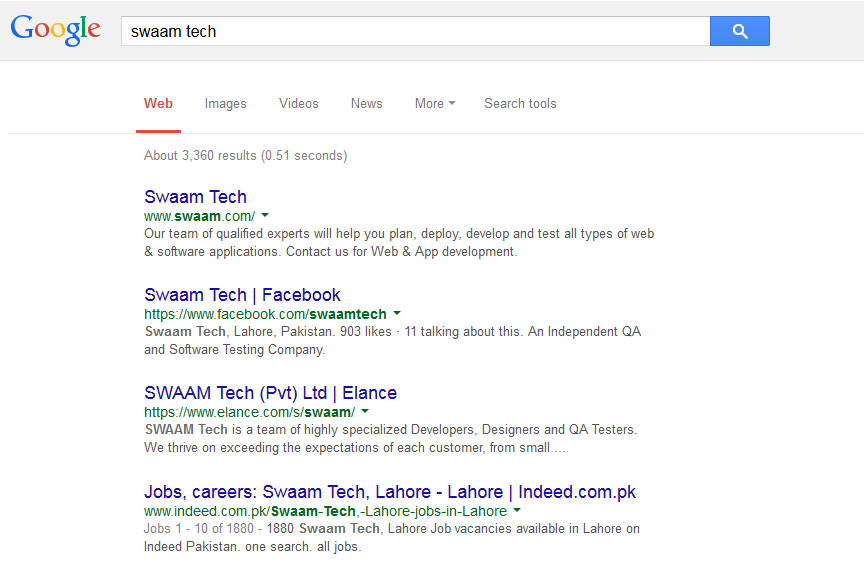Switch to the Images tab
This screenshot has width=864, height=566.
tap(225, 104)
